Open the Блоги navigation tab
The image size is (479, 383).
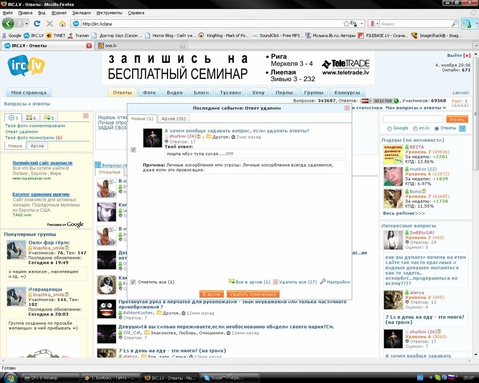click(x=201, y=92)
